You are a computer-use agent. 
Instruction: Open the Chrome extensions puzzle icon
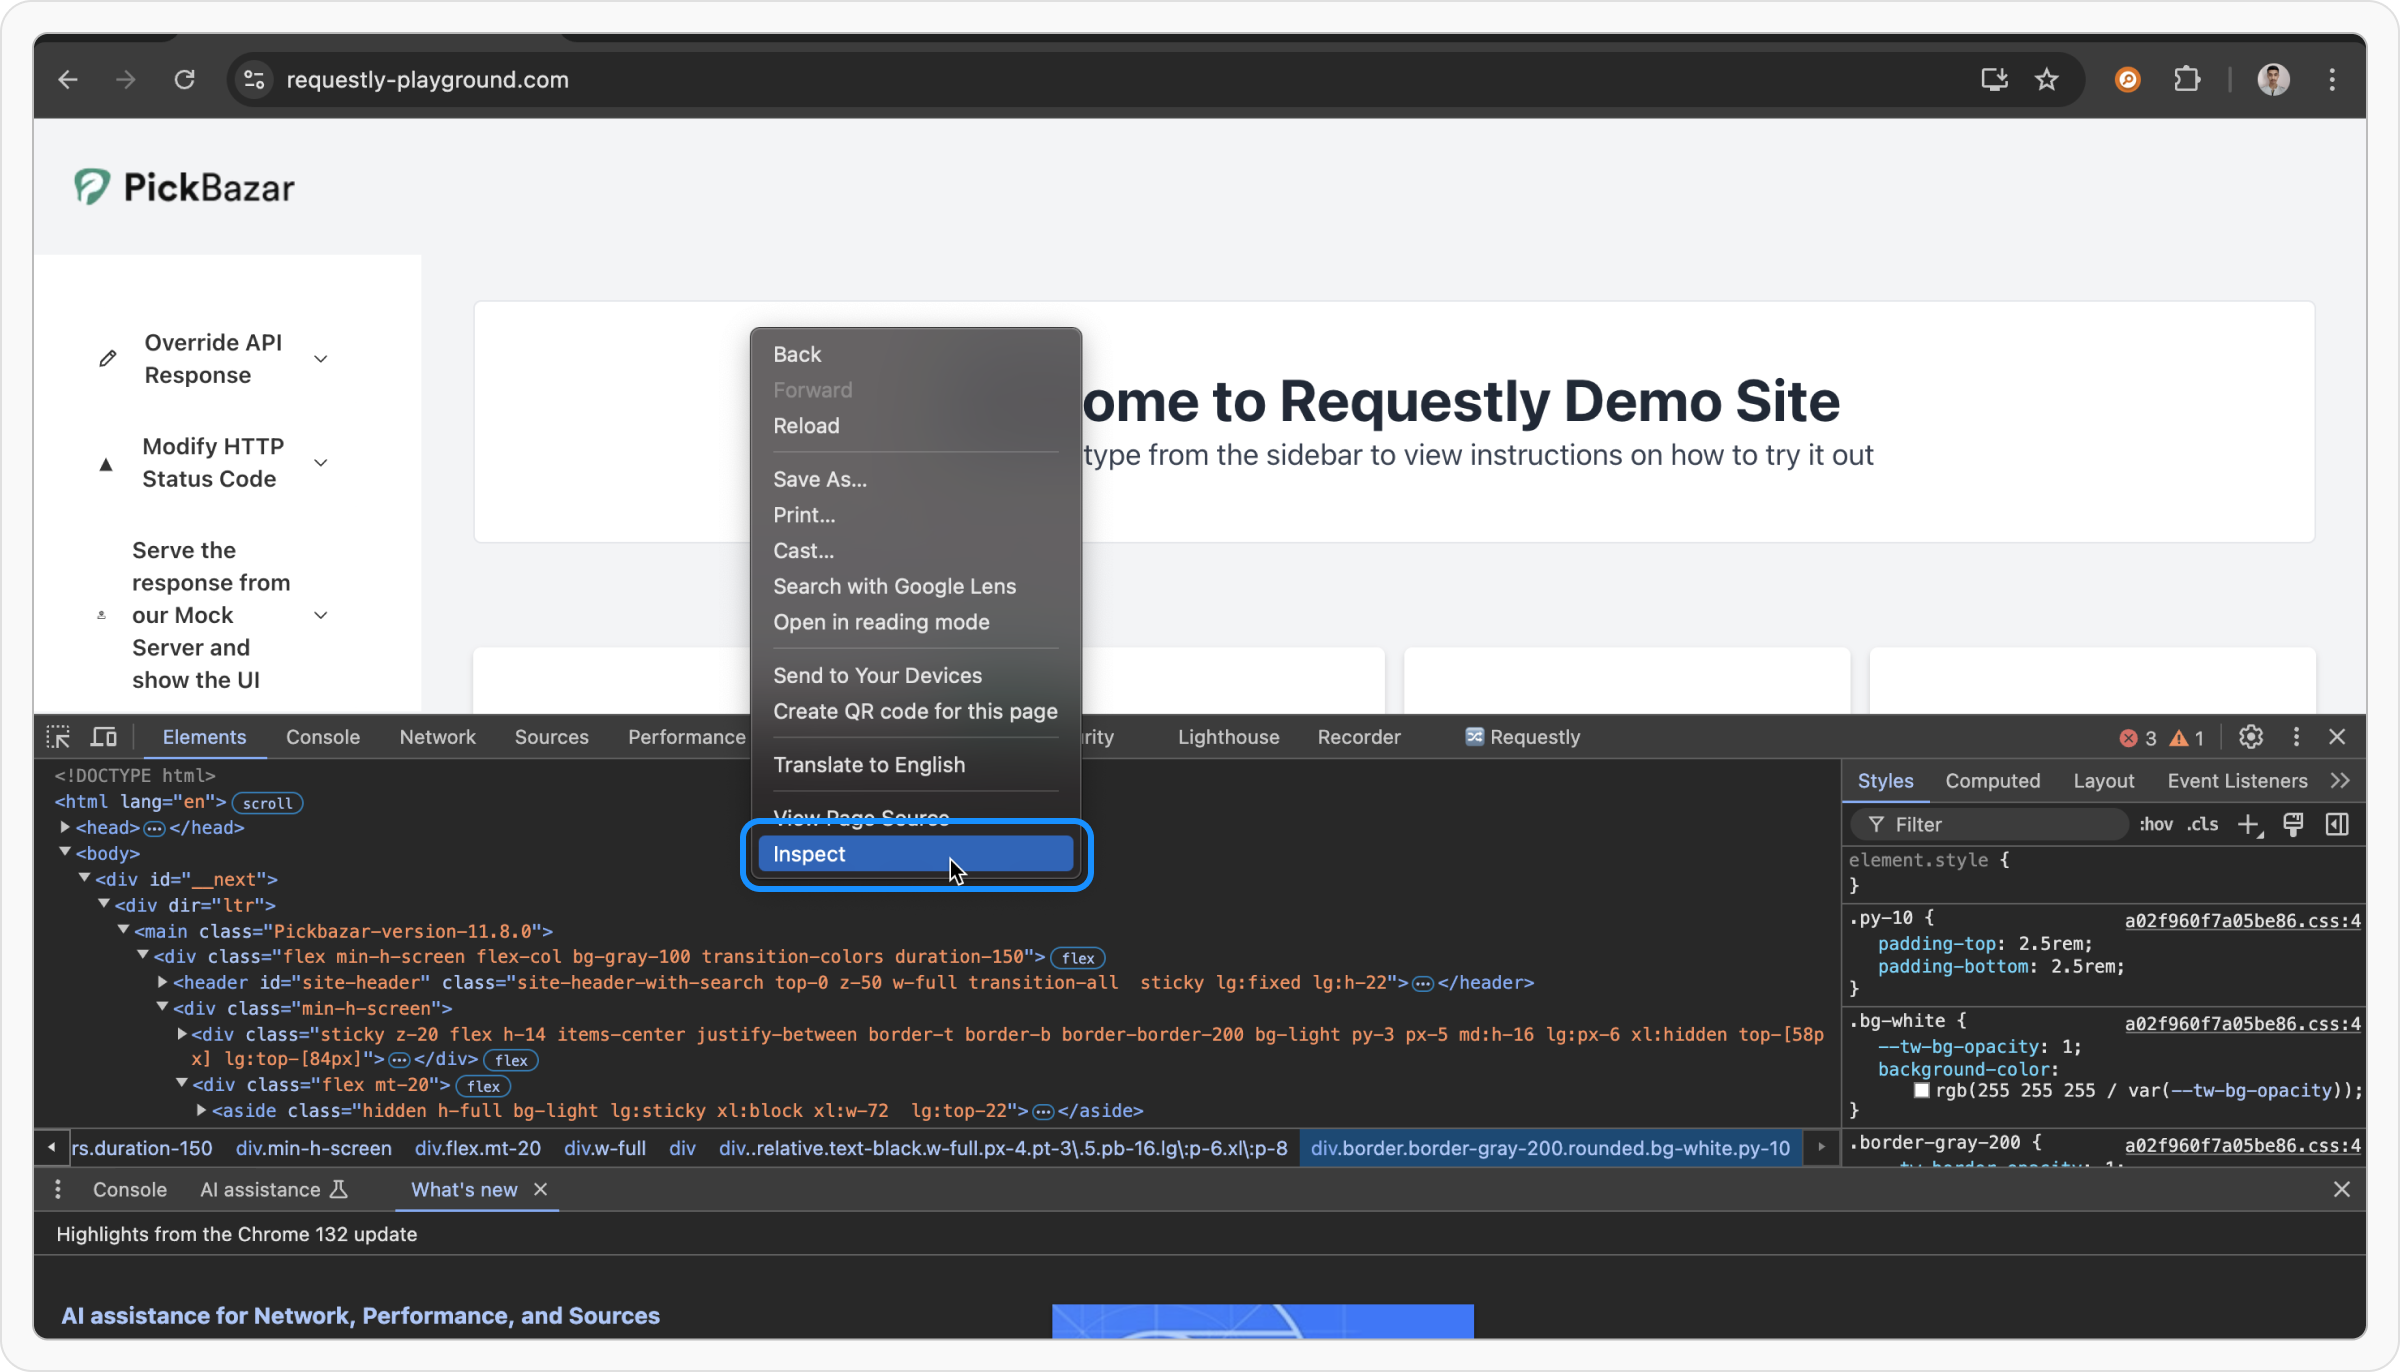pyautogui.click(x=2187, y=80)
